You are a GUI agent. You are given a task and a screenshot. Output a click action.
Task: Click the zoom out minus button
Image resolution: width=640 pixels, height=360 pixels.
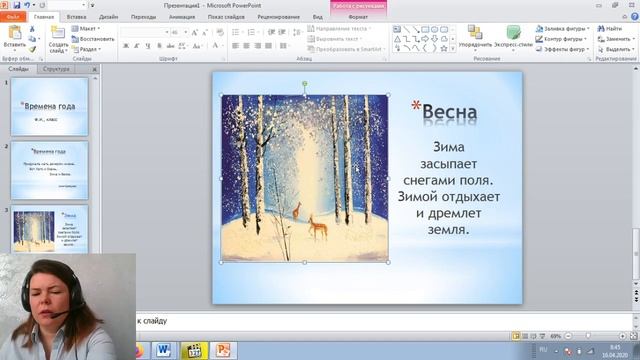click(568, 336)
